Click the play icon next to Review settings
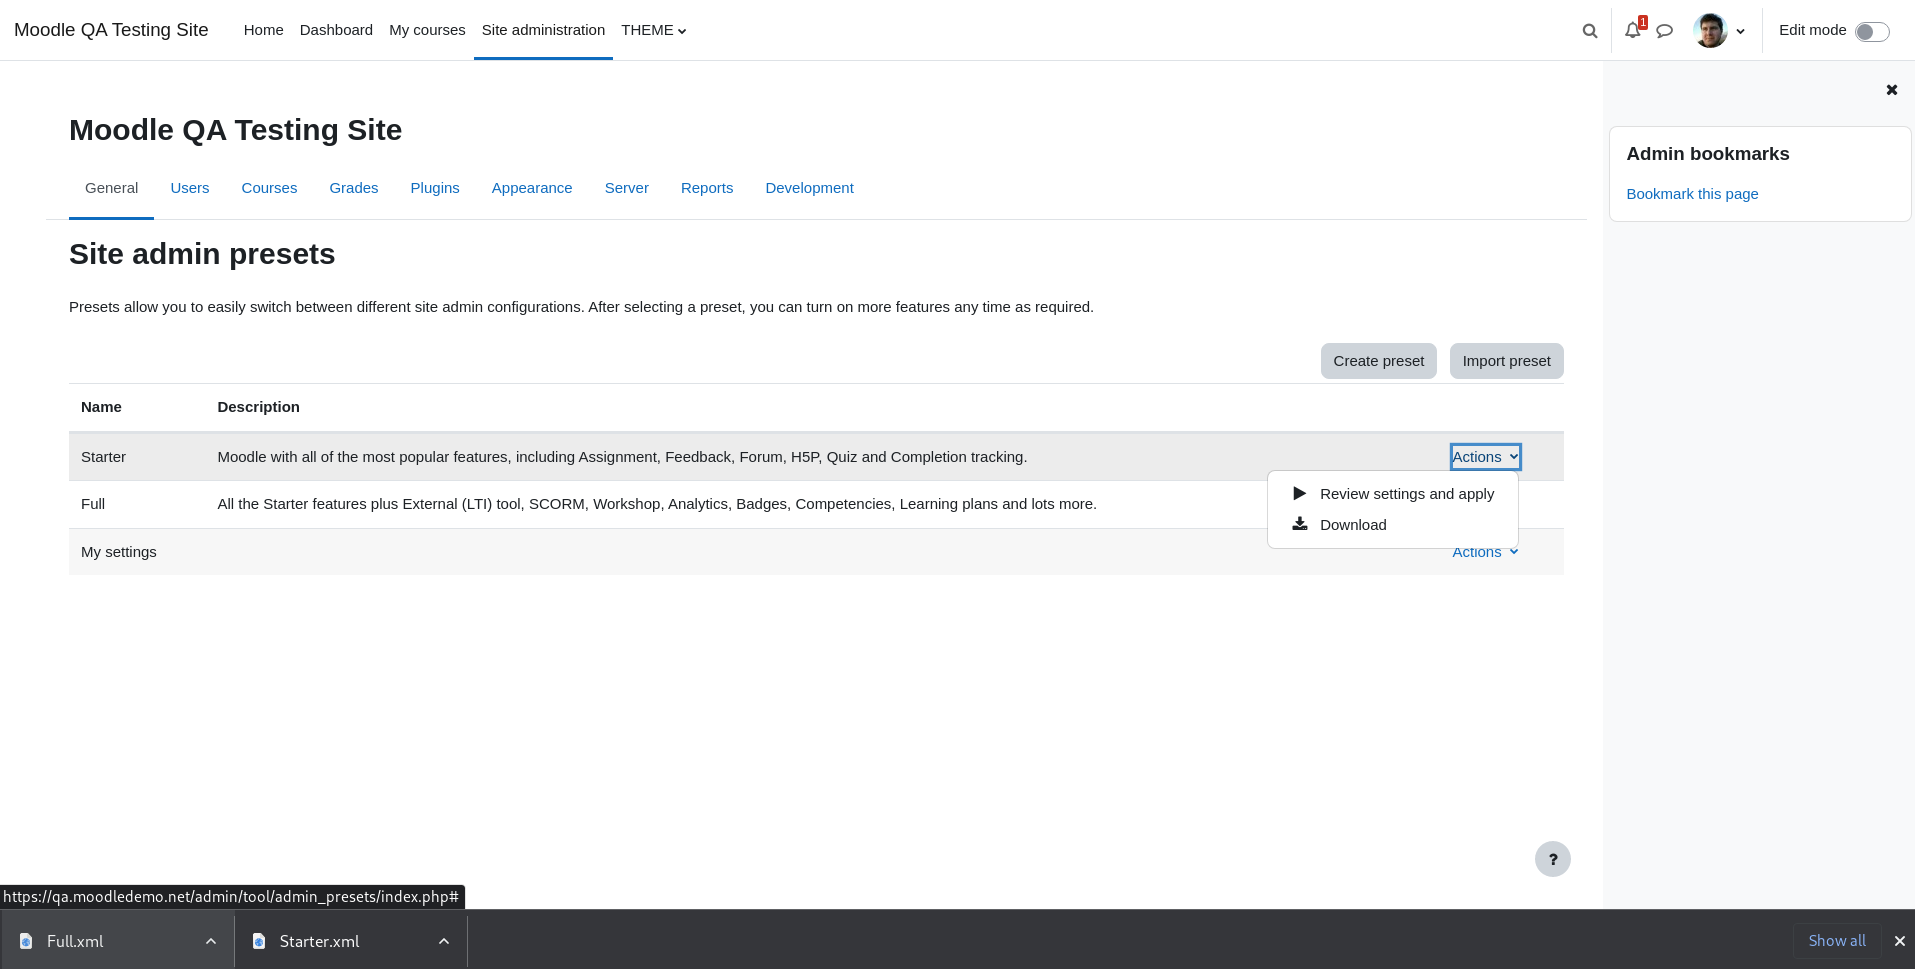This screenshot has width=1915, height=969. pos(1299,493)
